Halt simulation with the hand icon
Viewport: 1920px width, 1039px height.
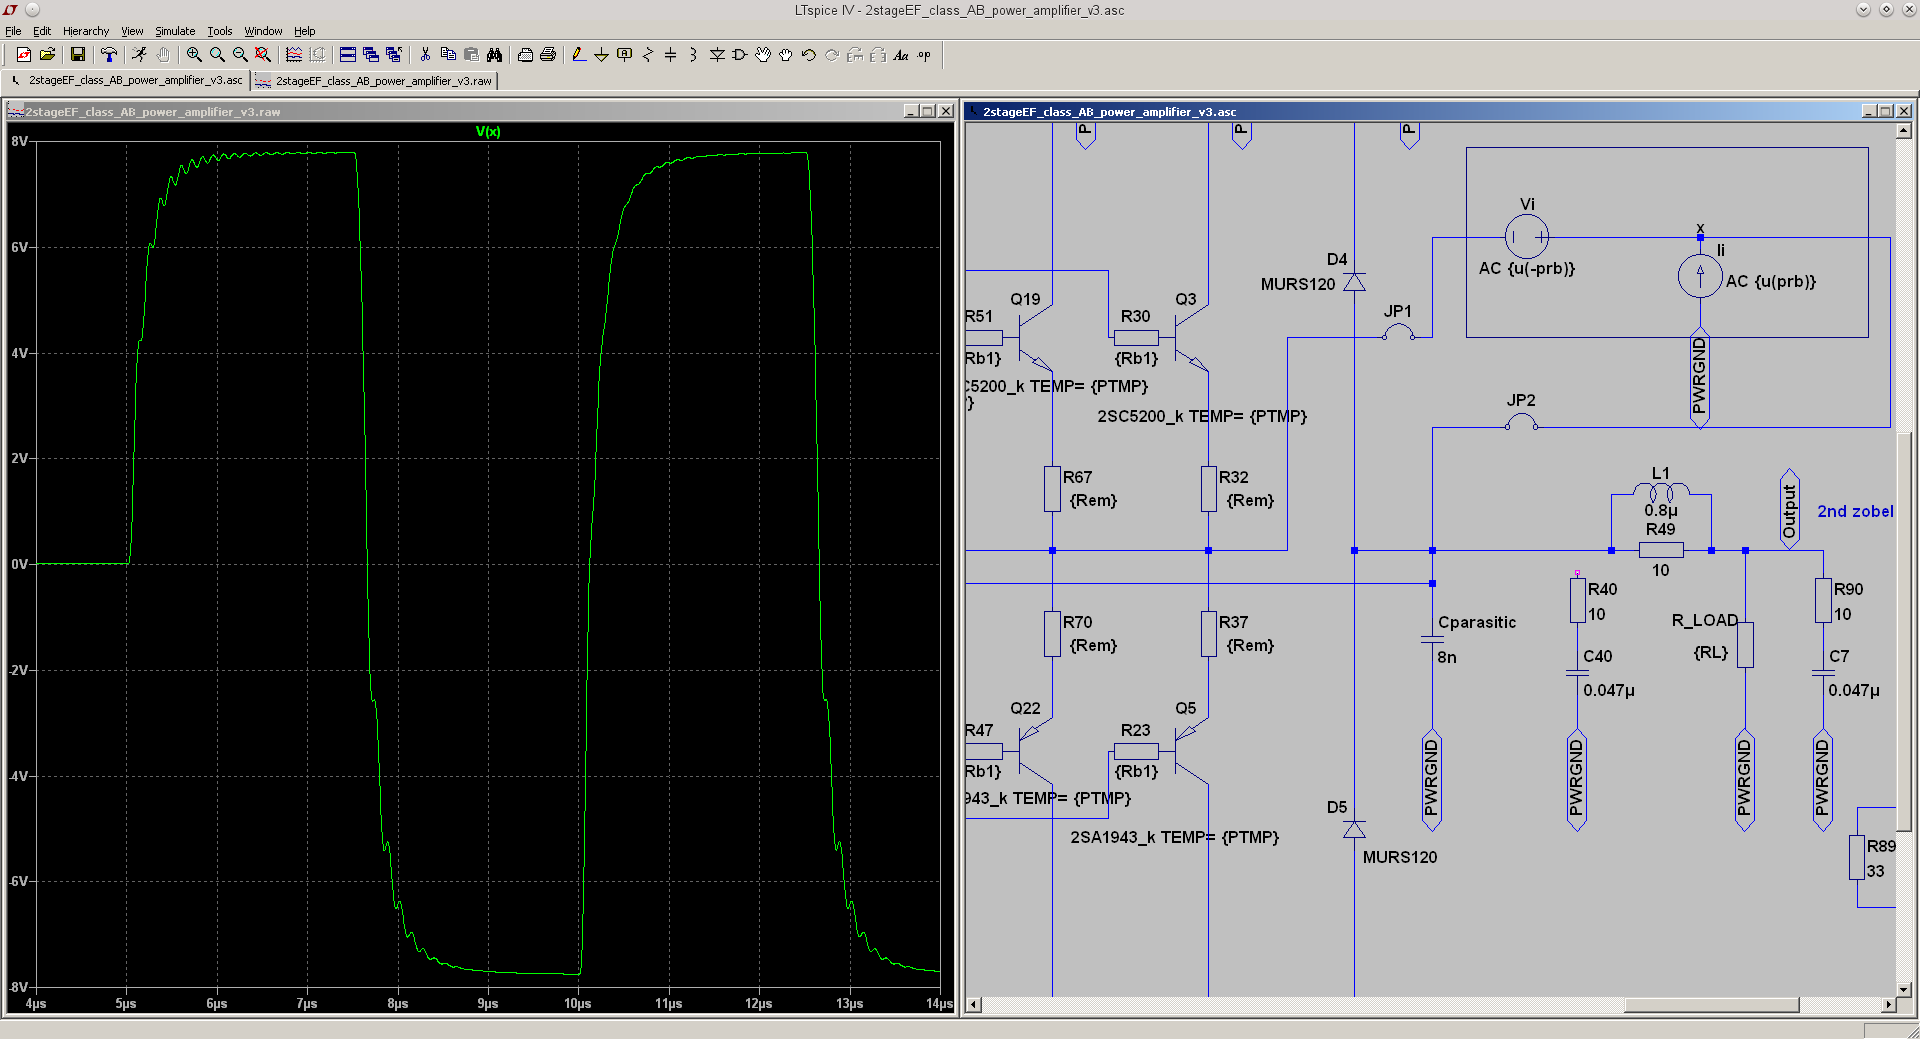163,55
